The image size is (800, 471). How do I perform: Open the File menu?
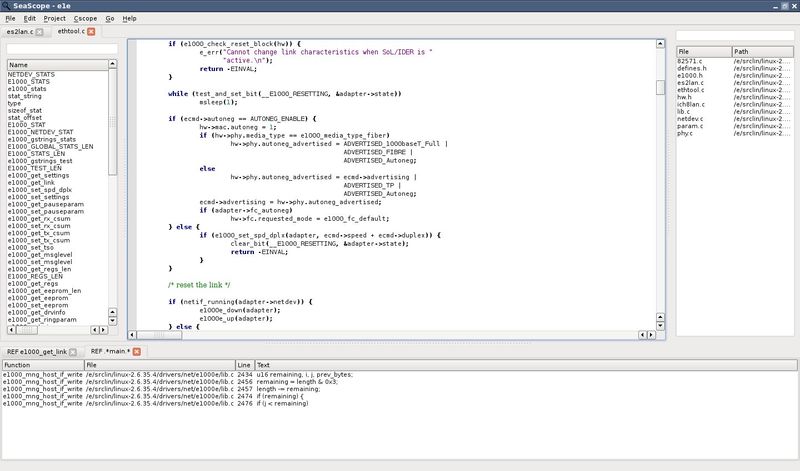[10, 18]
